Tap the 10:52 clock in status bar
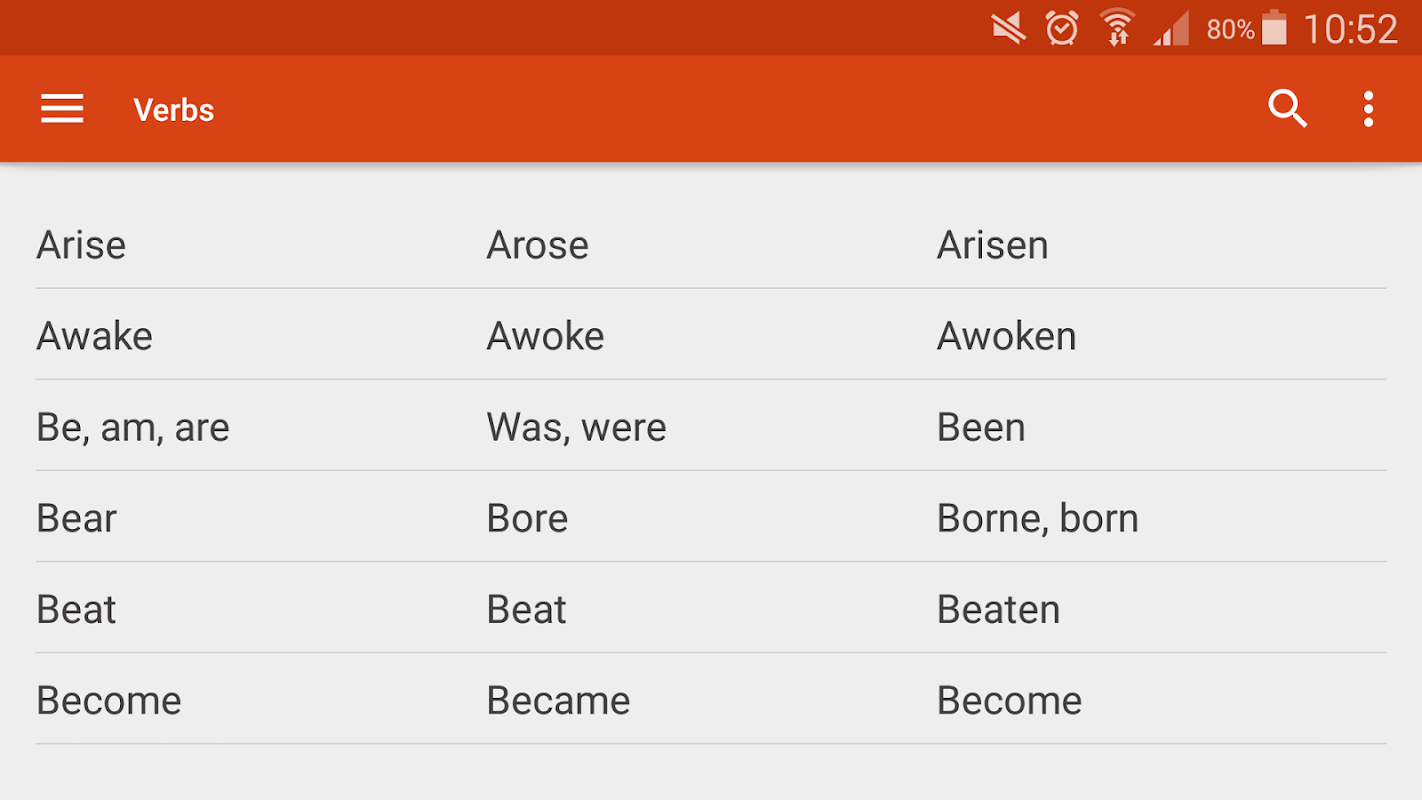The image size is (1422, 800). point(1349,29)
